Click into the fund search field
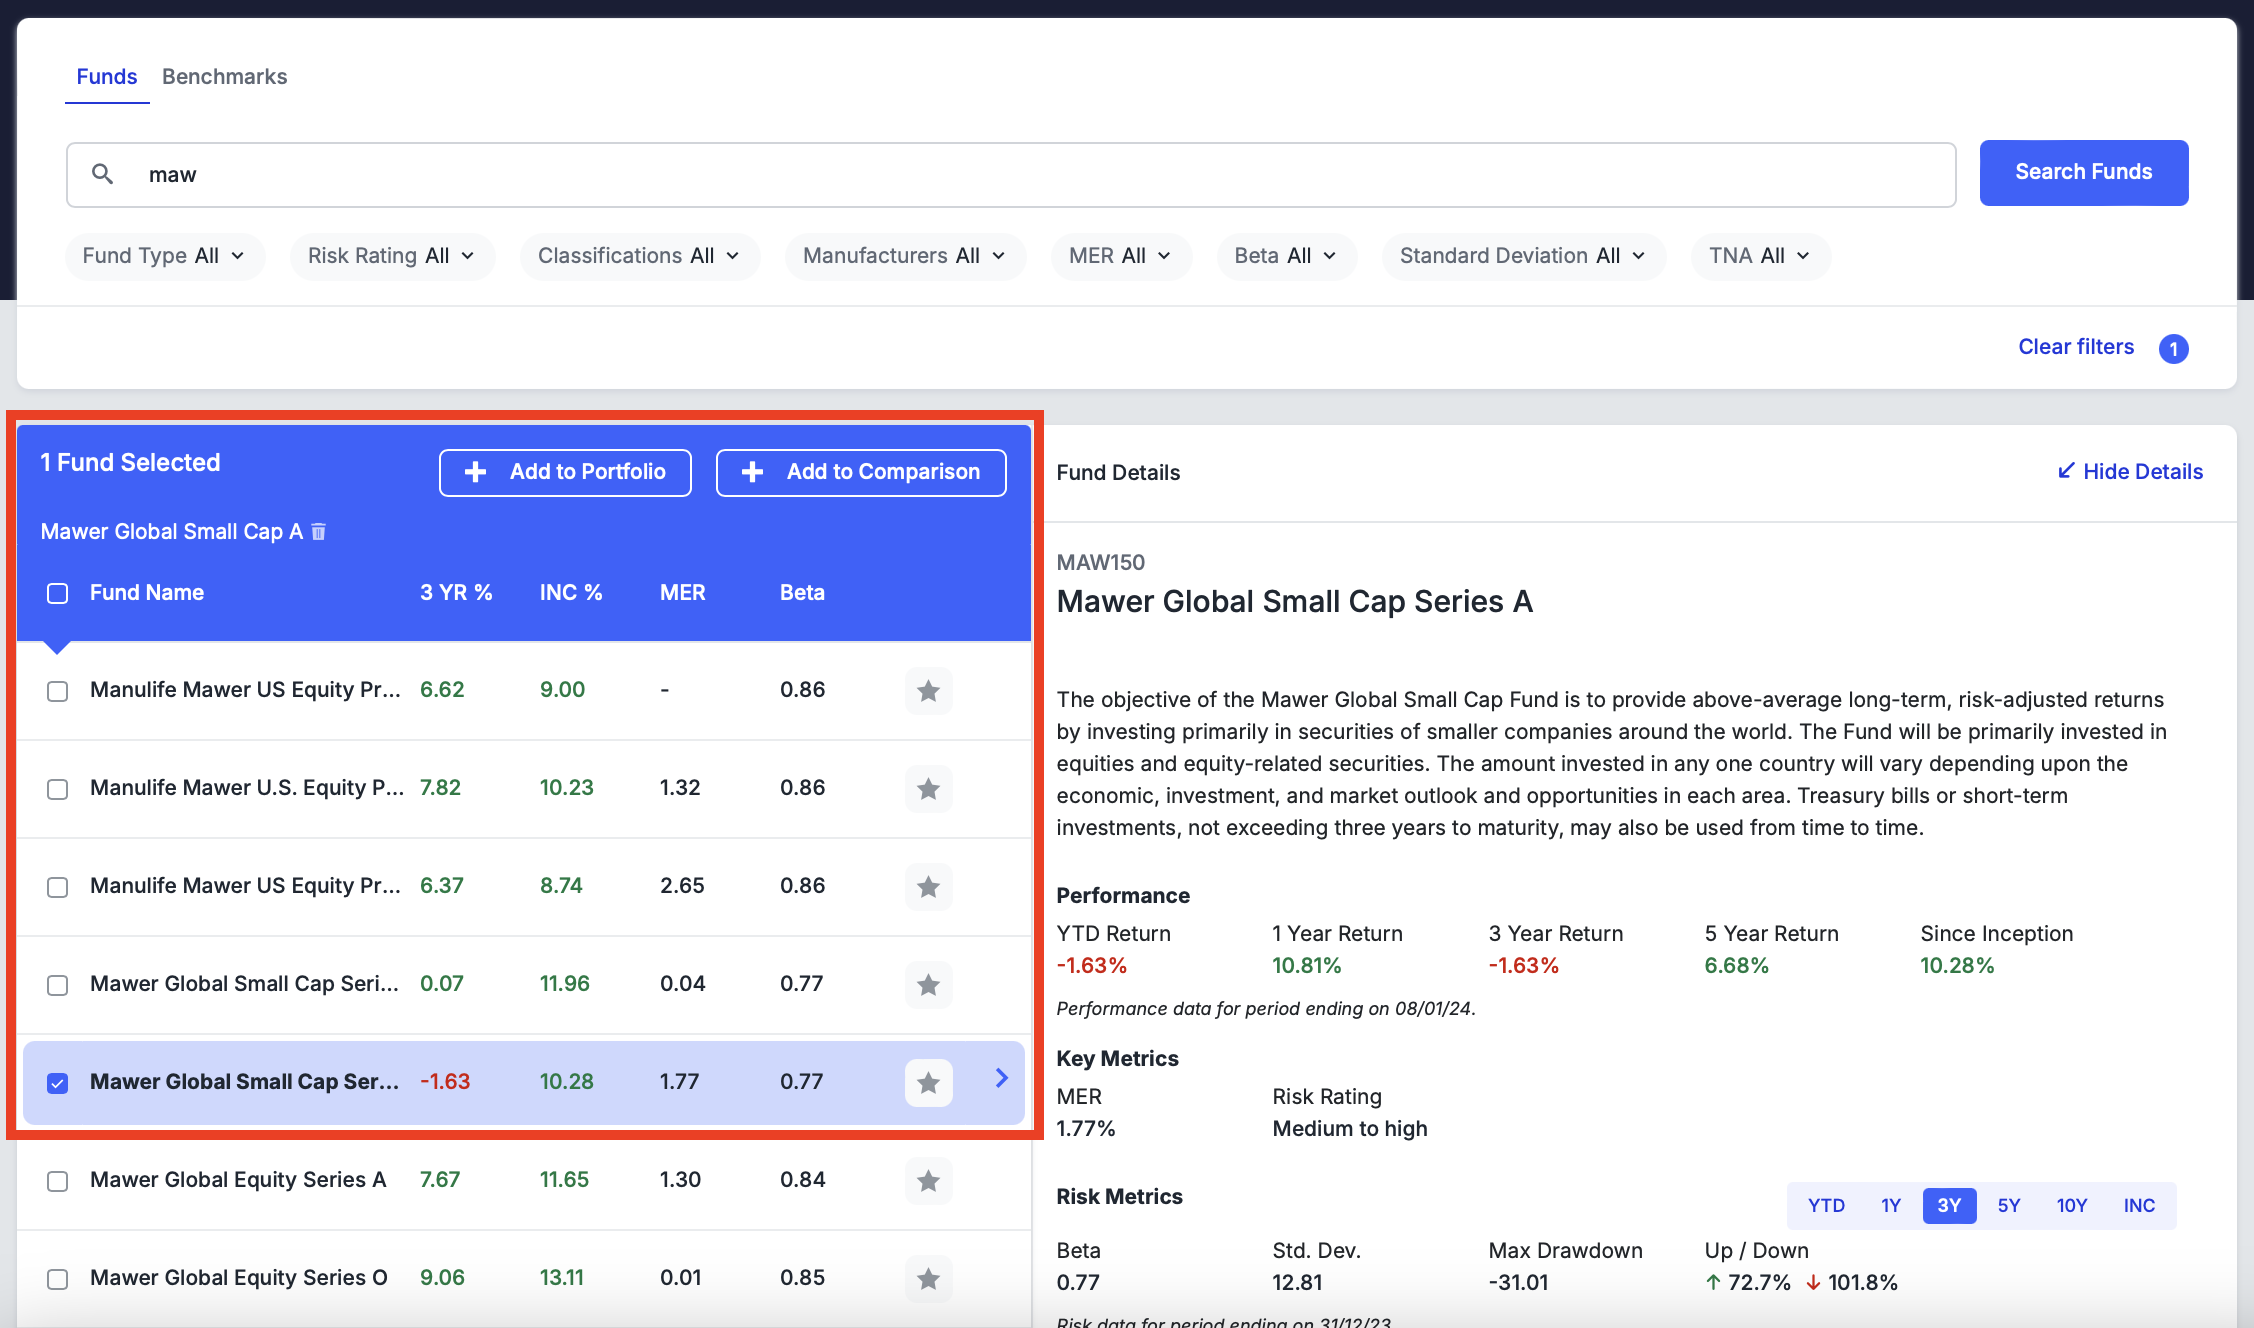The image size is (2254, 1328). point(1011,175)
